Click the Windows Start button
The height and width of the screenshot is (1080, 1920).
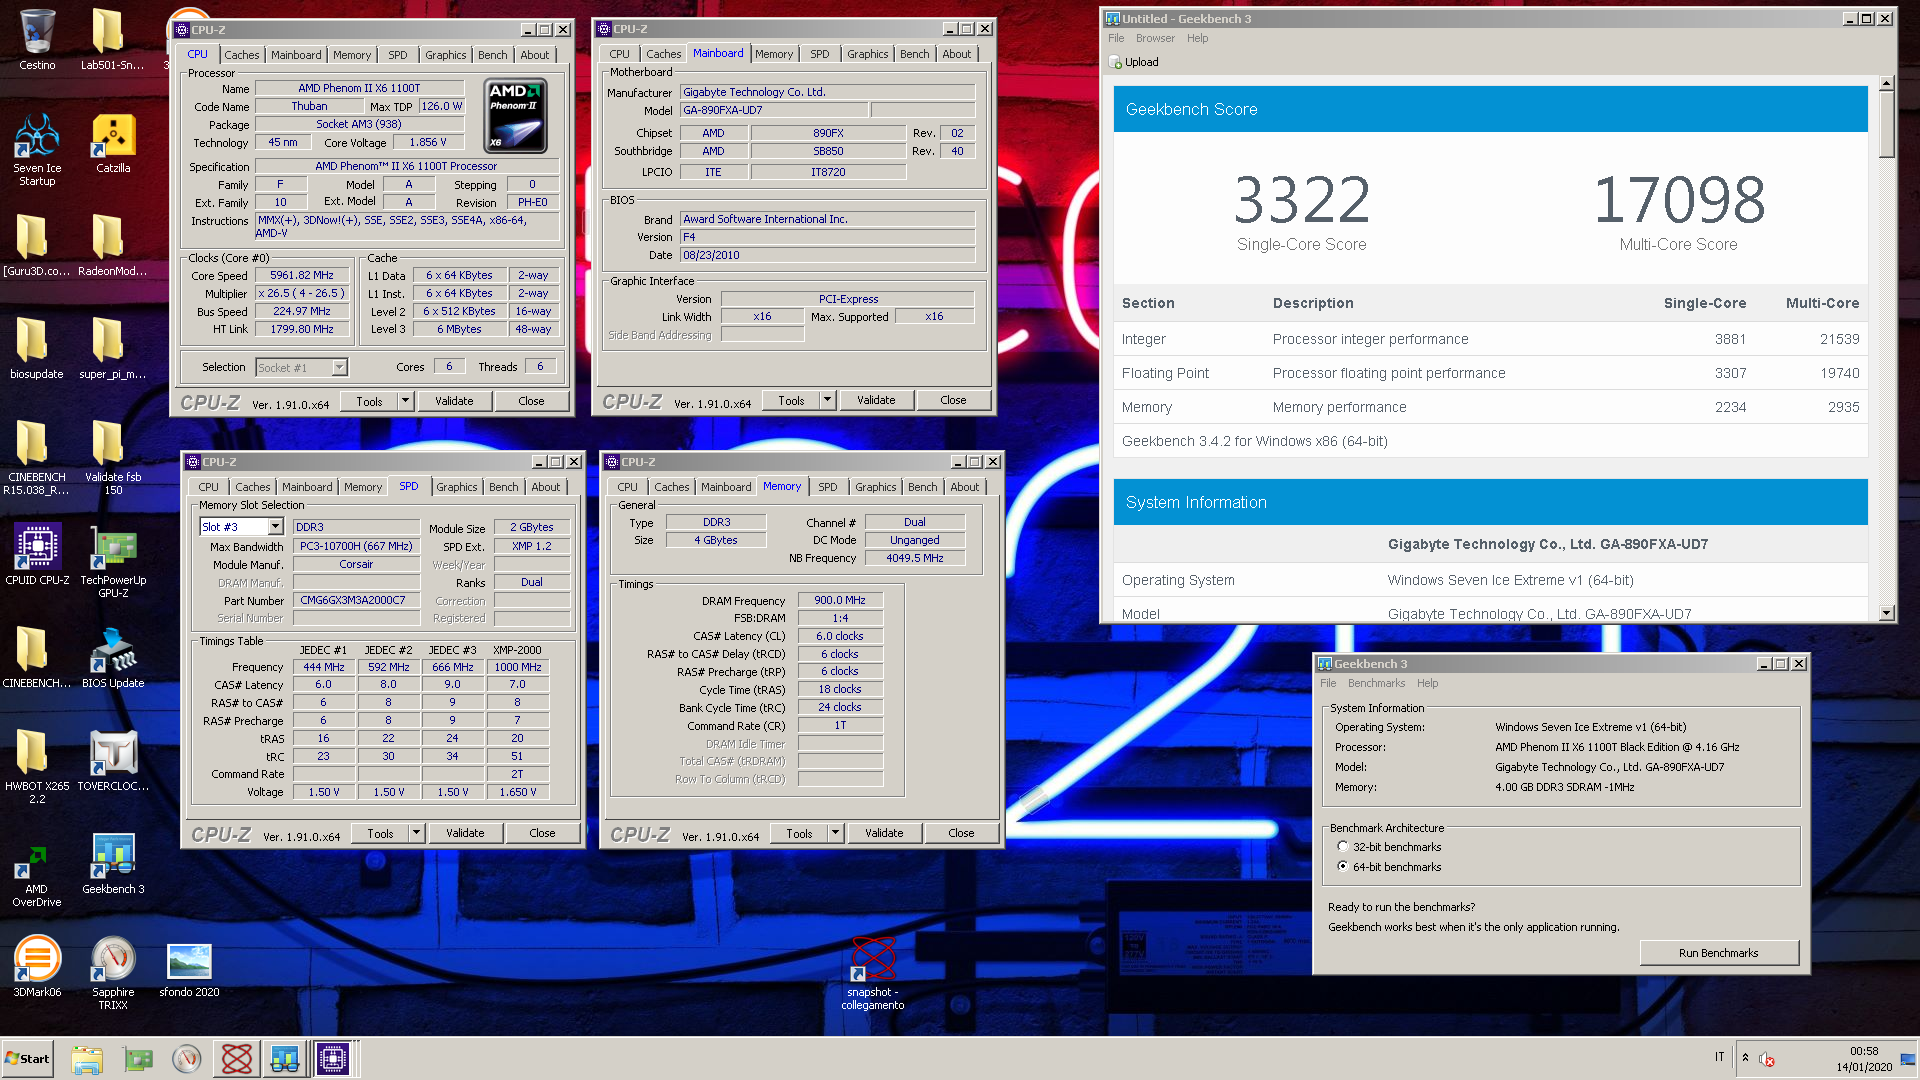pyautogui.click(x=27, y=1058)
